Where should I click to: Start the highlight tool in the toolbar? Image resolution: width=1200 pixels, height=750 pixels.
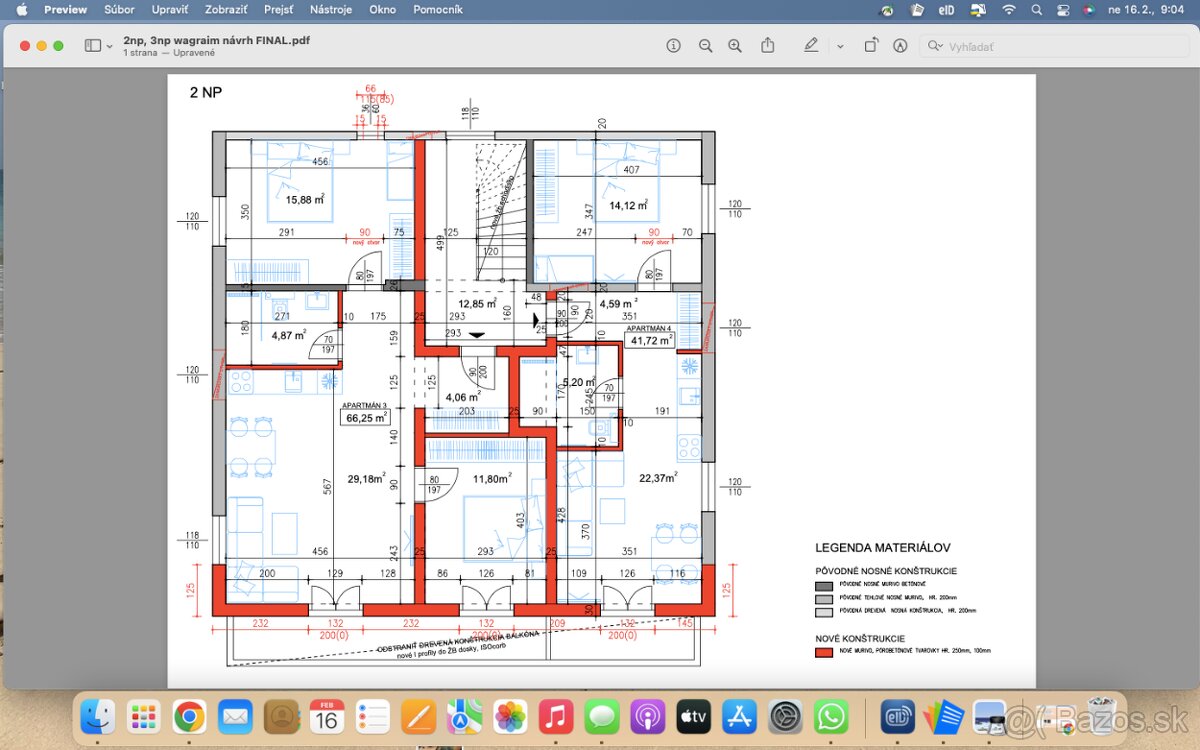coord(901,45)
